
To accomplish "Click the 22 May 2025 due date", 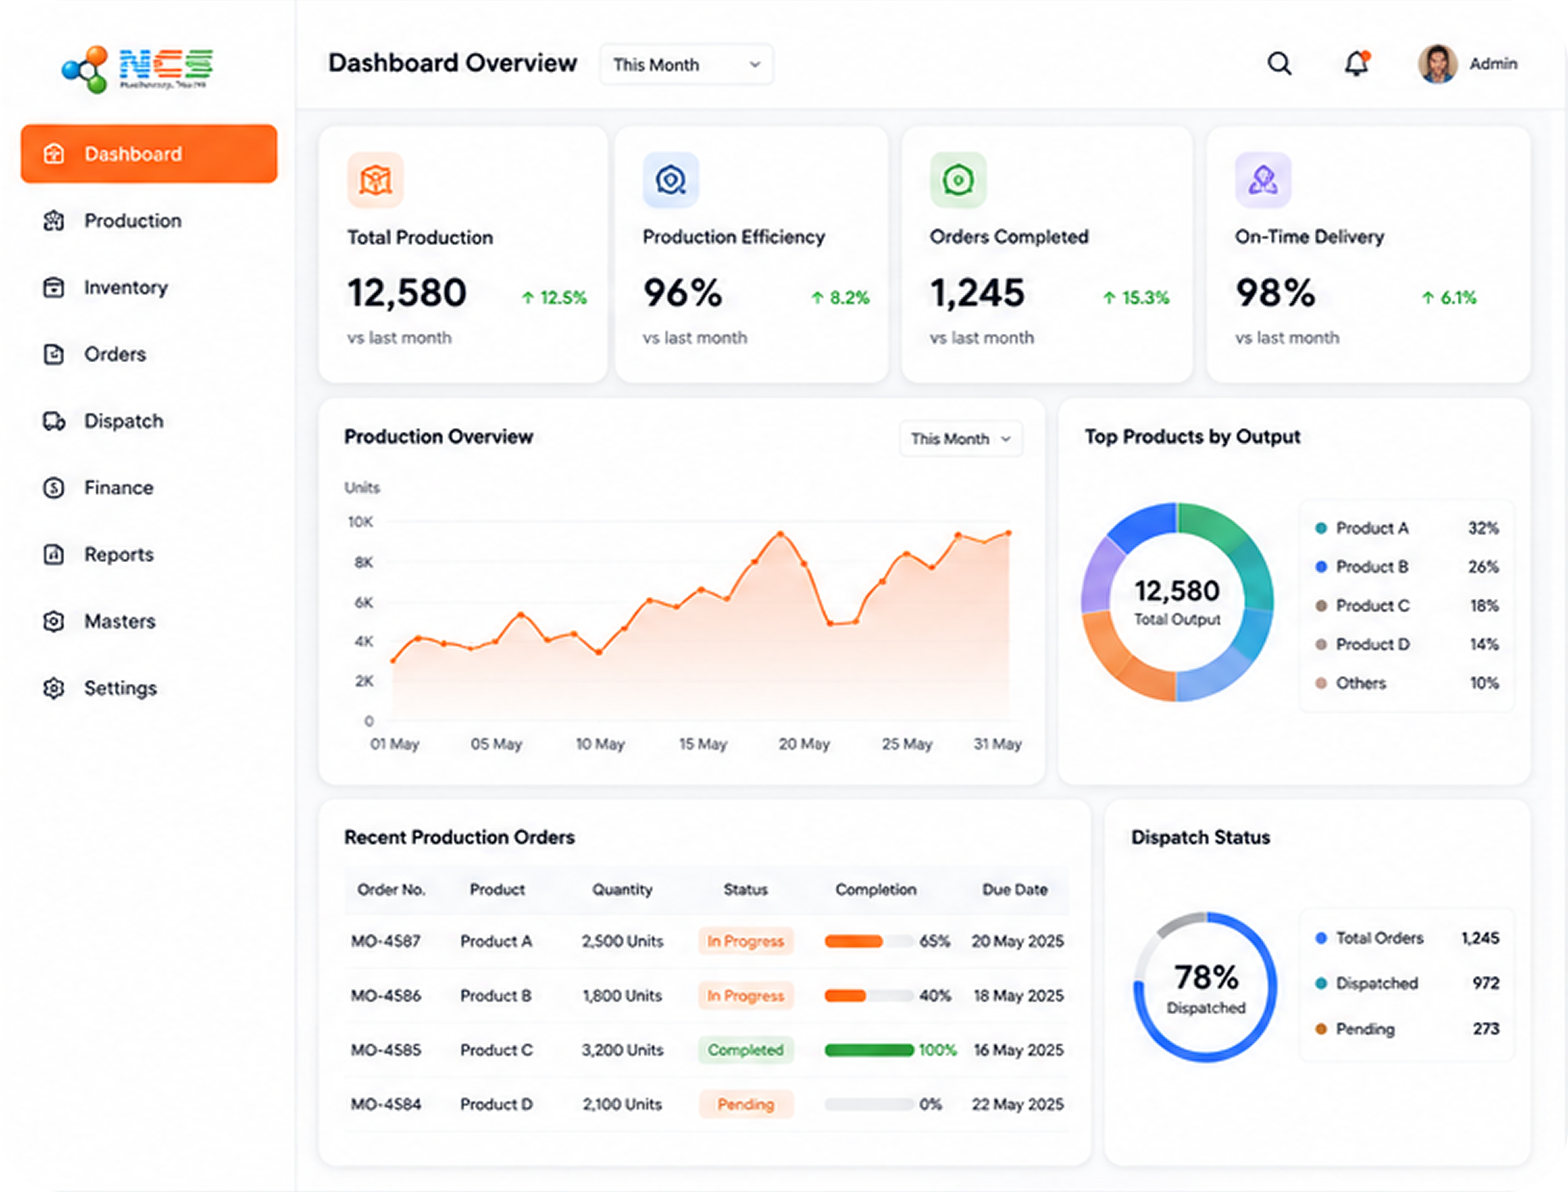I will [1018, 1104].
